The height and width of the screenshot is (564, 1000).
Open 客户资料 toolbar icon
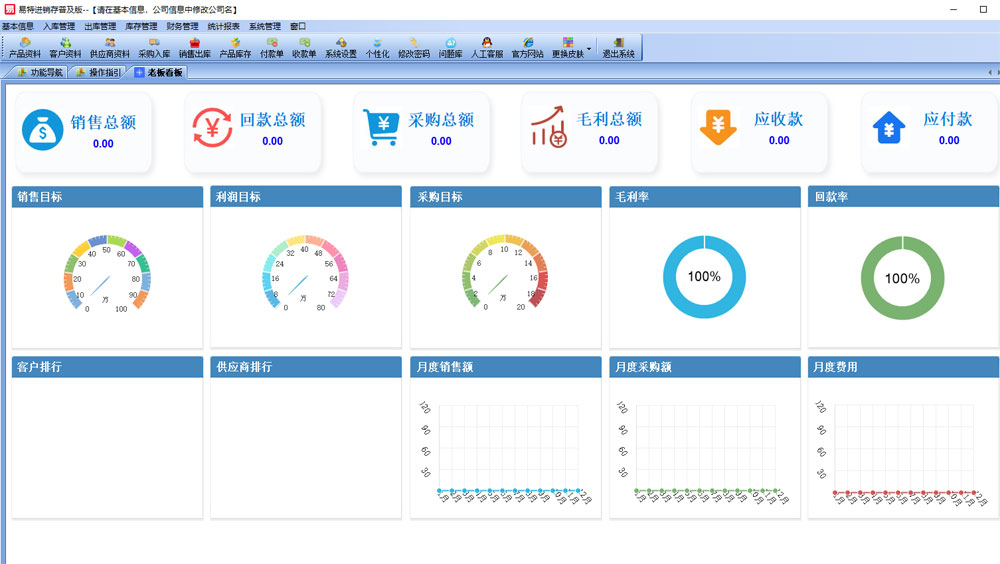click(65, 48)
